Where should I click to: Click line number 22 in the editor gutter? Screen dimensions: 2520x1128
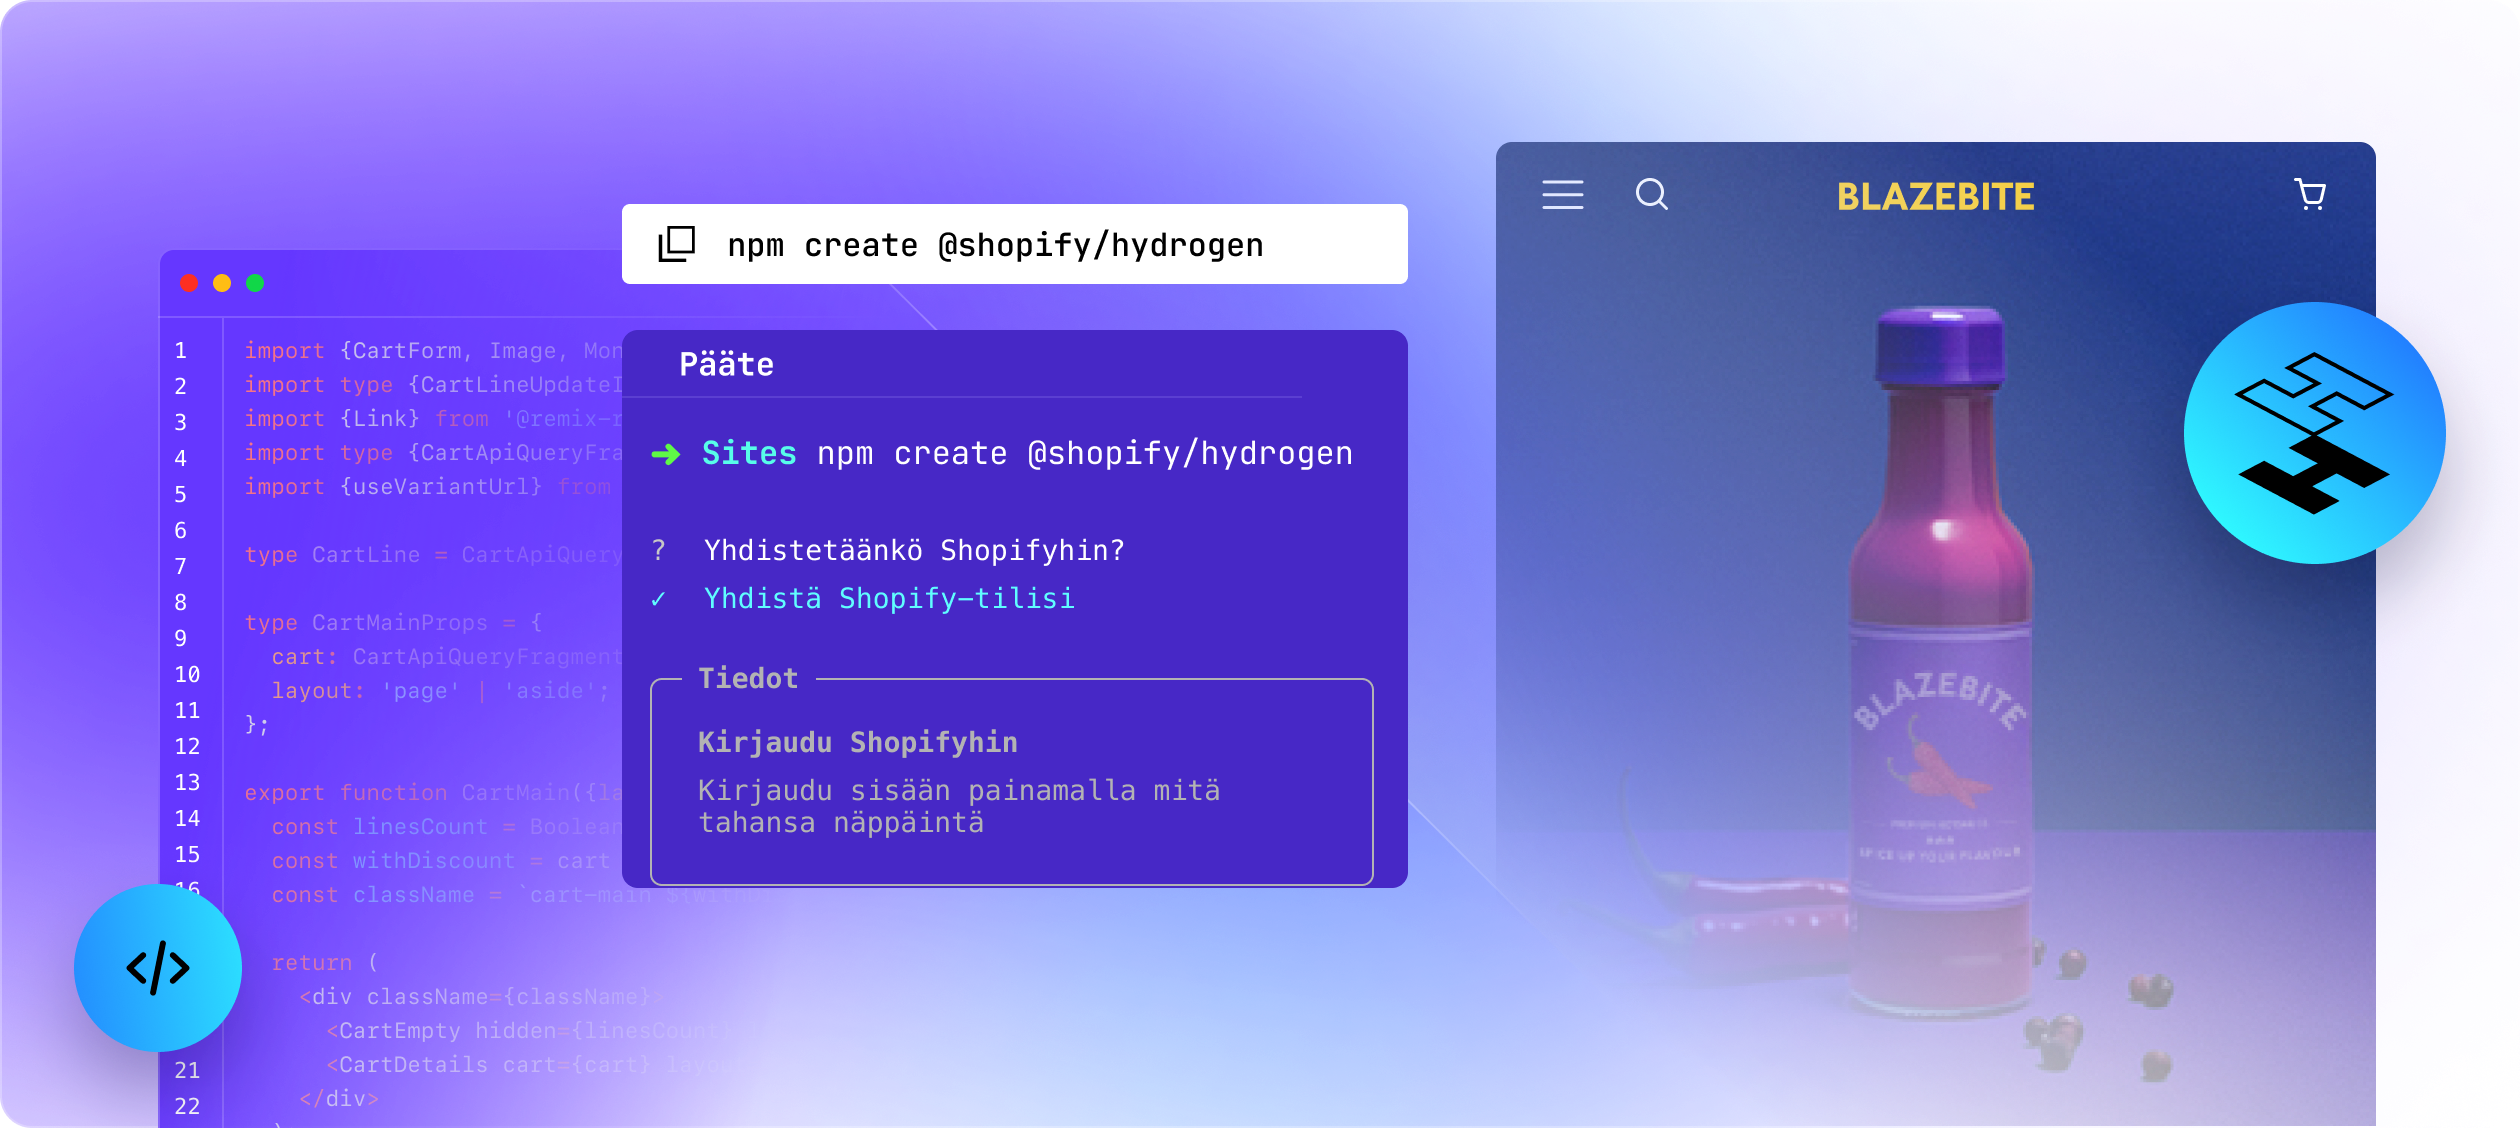(x=187, y=1106)
